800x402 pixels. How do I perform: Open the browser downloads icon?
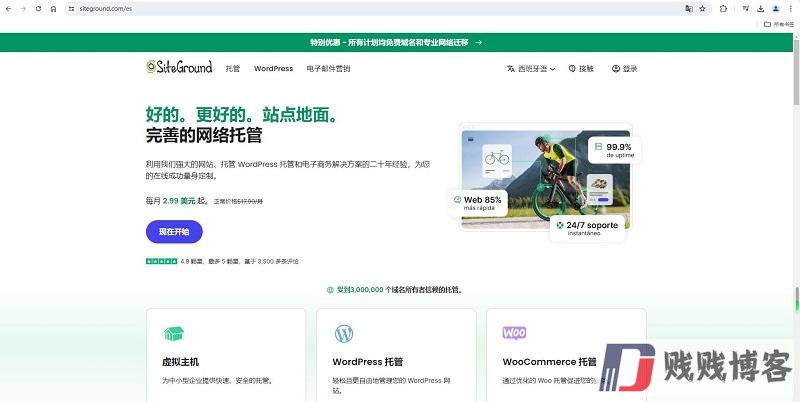coord(761,9)
